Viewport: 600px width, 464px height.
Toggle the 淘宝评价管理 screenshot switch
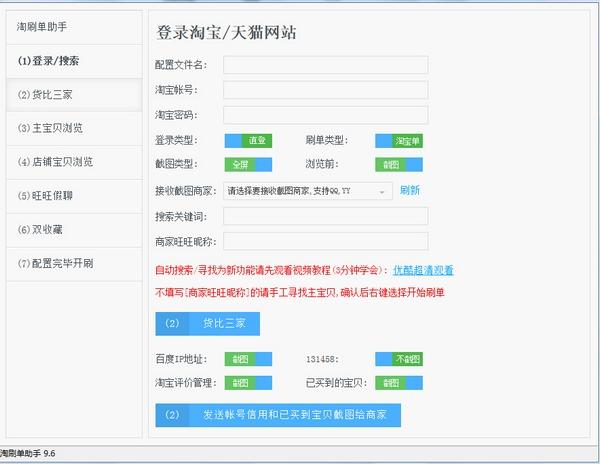(x=248, y=383)
